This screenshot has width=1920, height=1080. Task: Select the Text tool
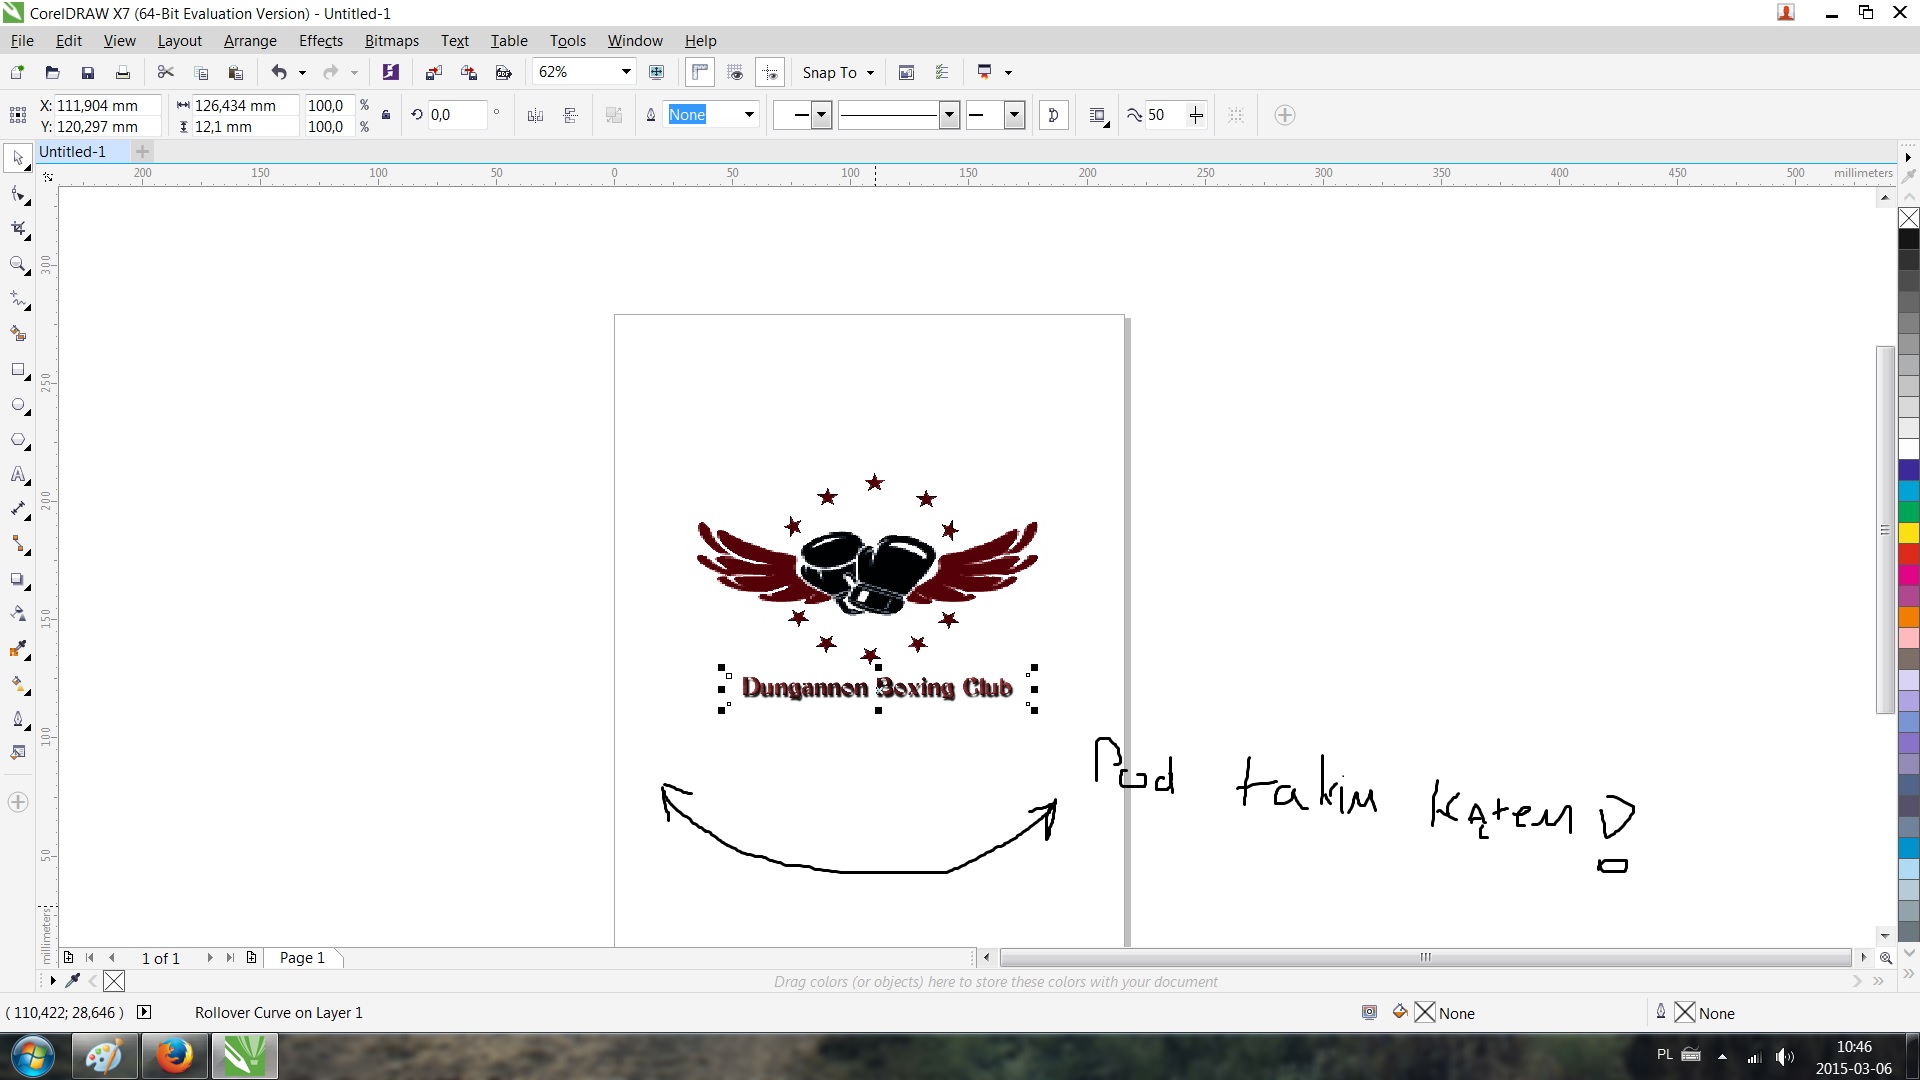tap(18, 475)
